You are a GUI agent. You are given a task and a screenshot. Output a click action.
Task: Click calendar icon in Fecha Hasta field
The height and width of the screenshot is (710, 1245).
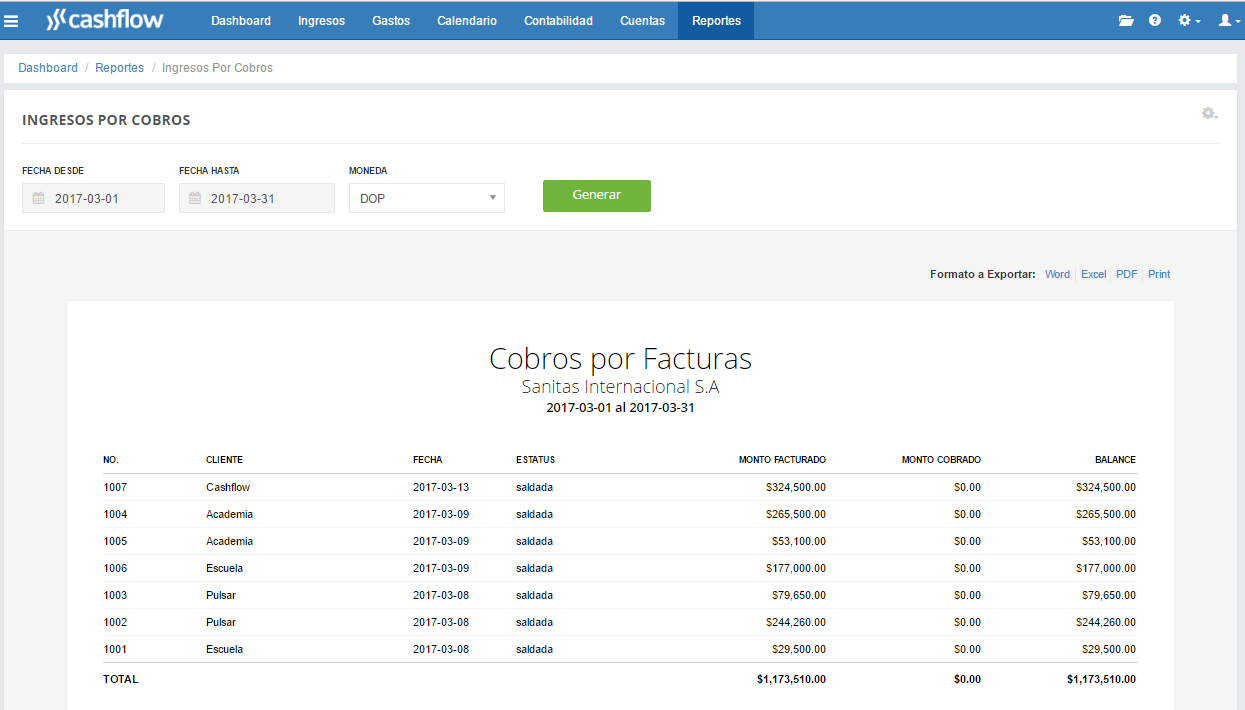point(195,198)
